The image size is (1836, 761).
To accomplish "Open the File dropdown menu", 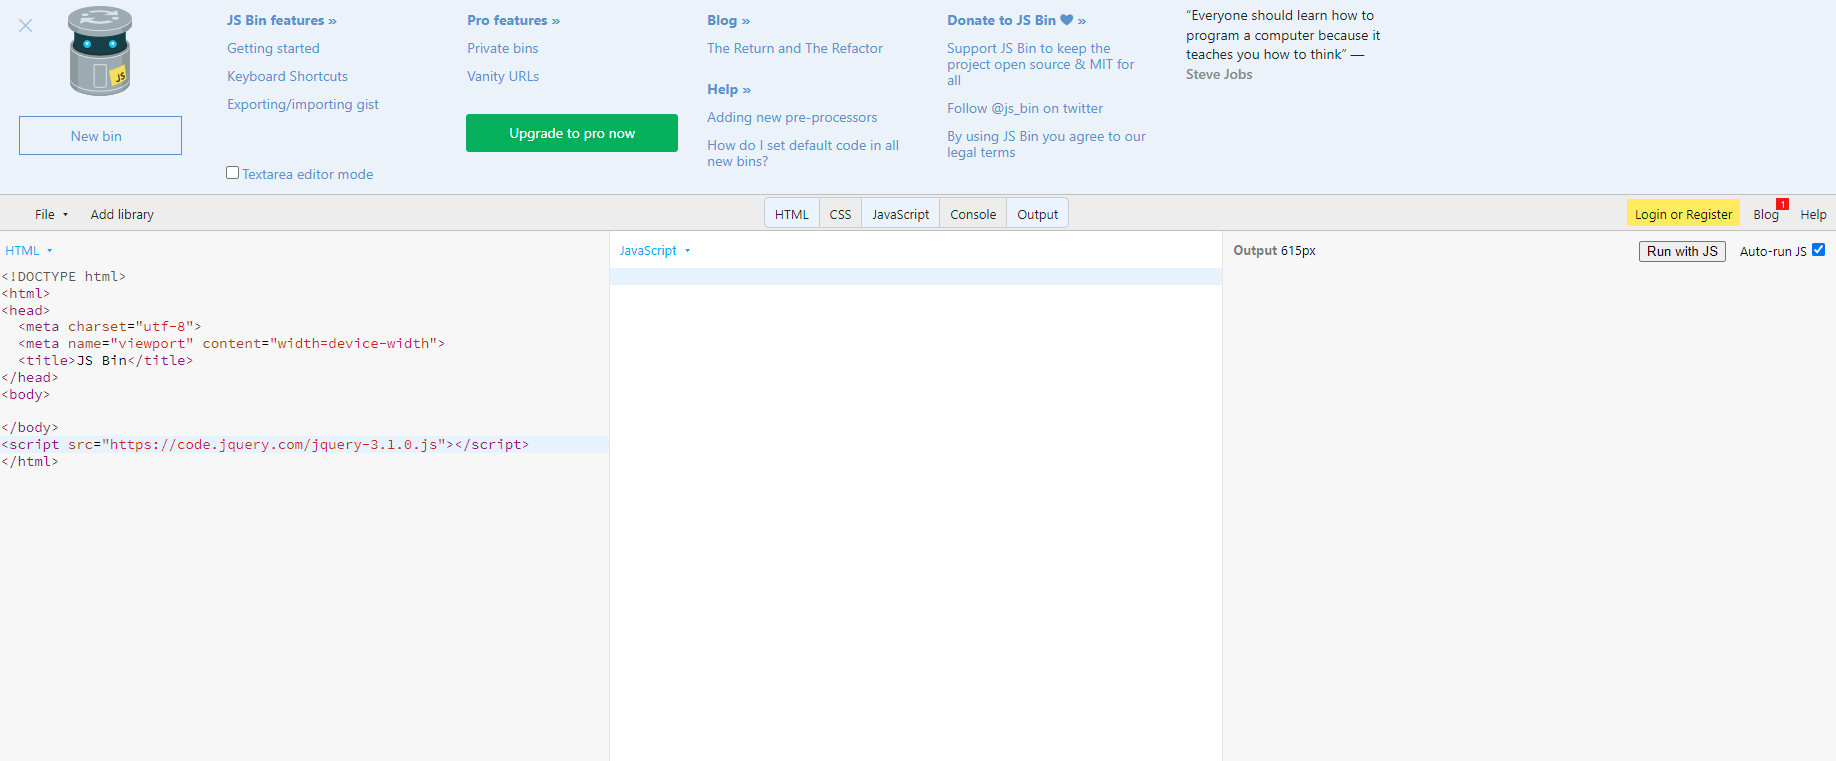I will click(51, 214).
